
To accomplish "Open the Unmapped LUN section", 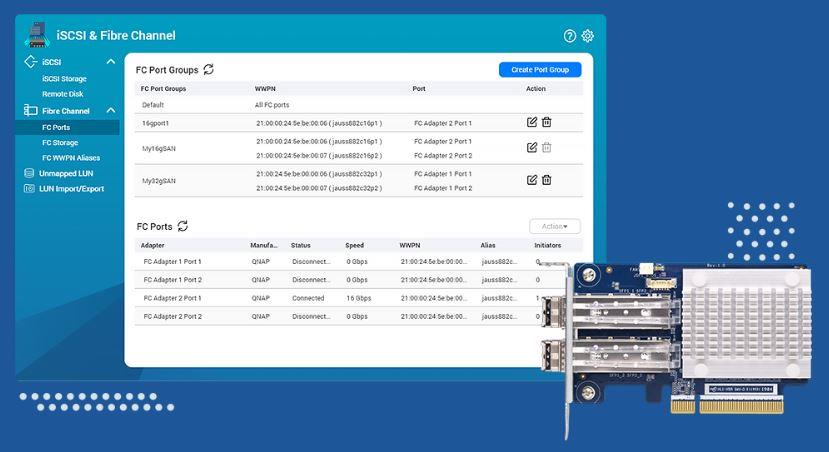I will coord(66,173).
